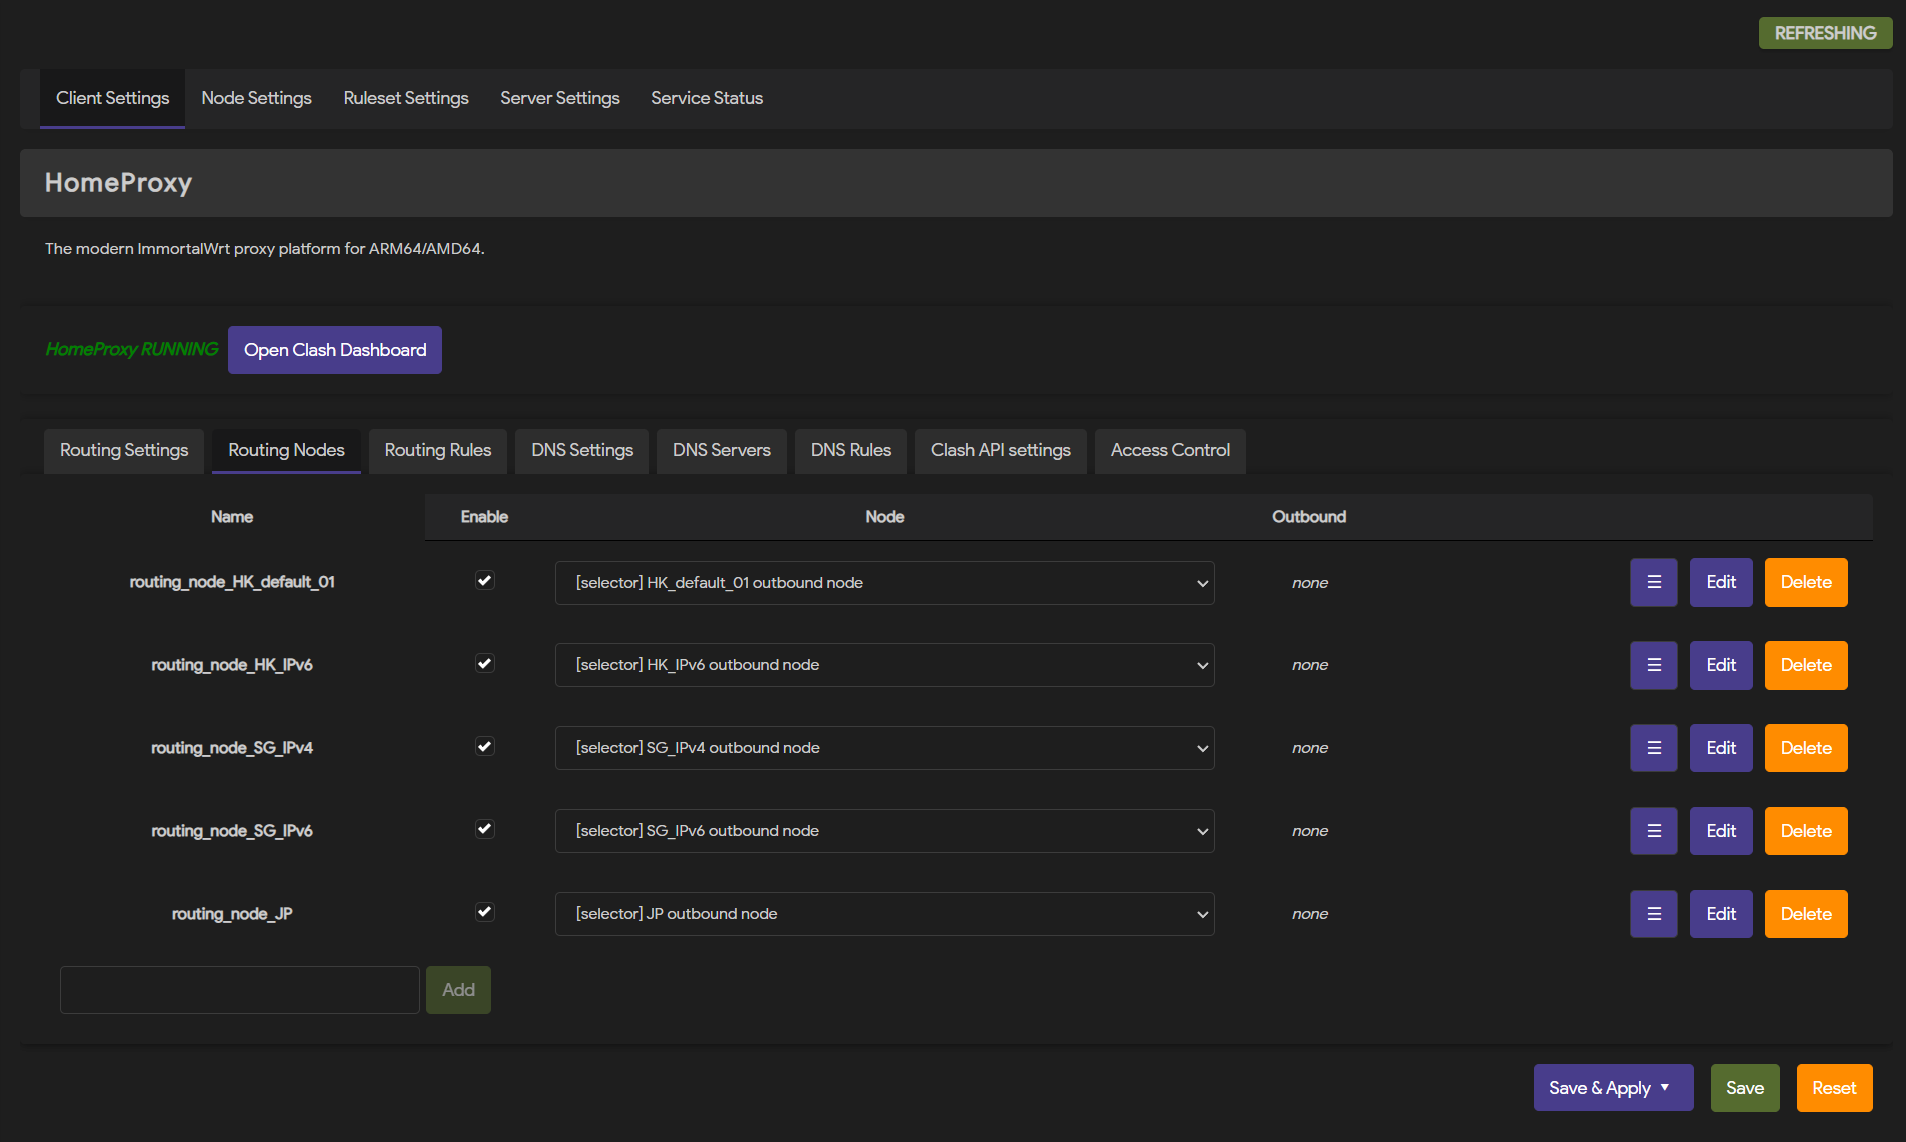
Task: Click the drag handle icon for routing_node_HK_default_01
Action: [1654, 582]
